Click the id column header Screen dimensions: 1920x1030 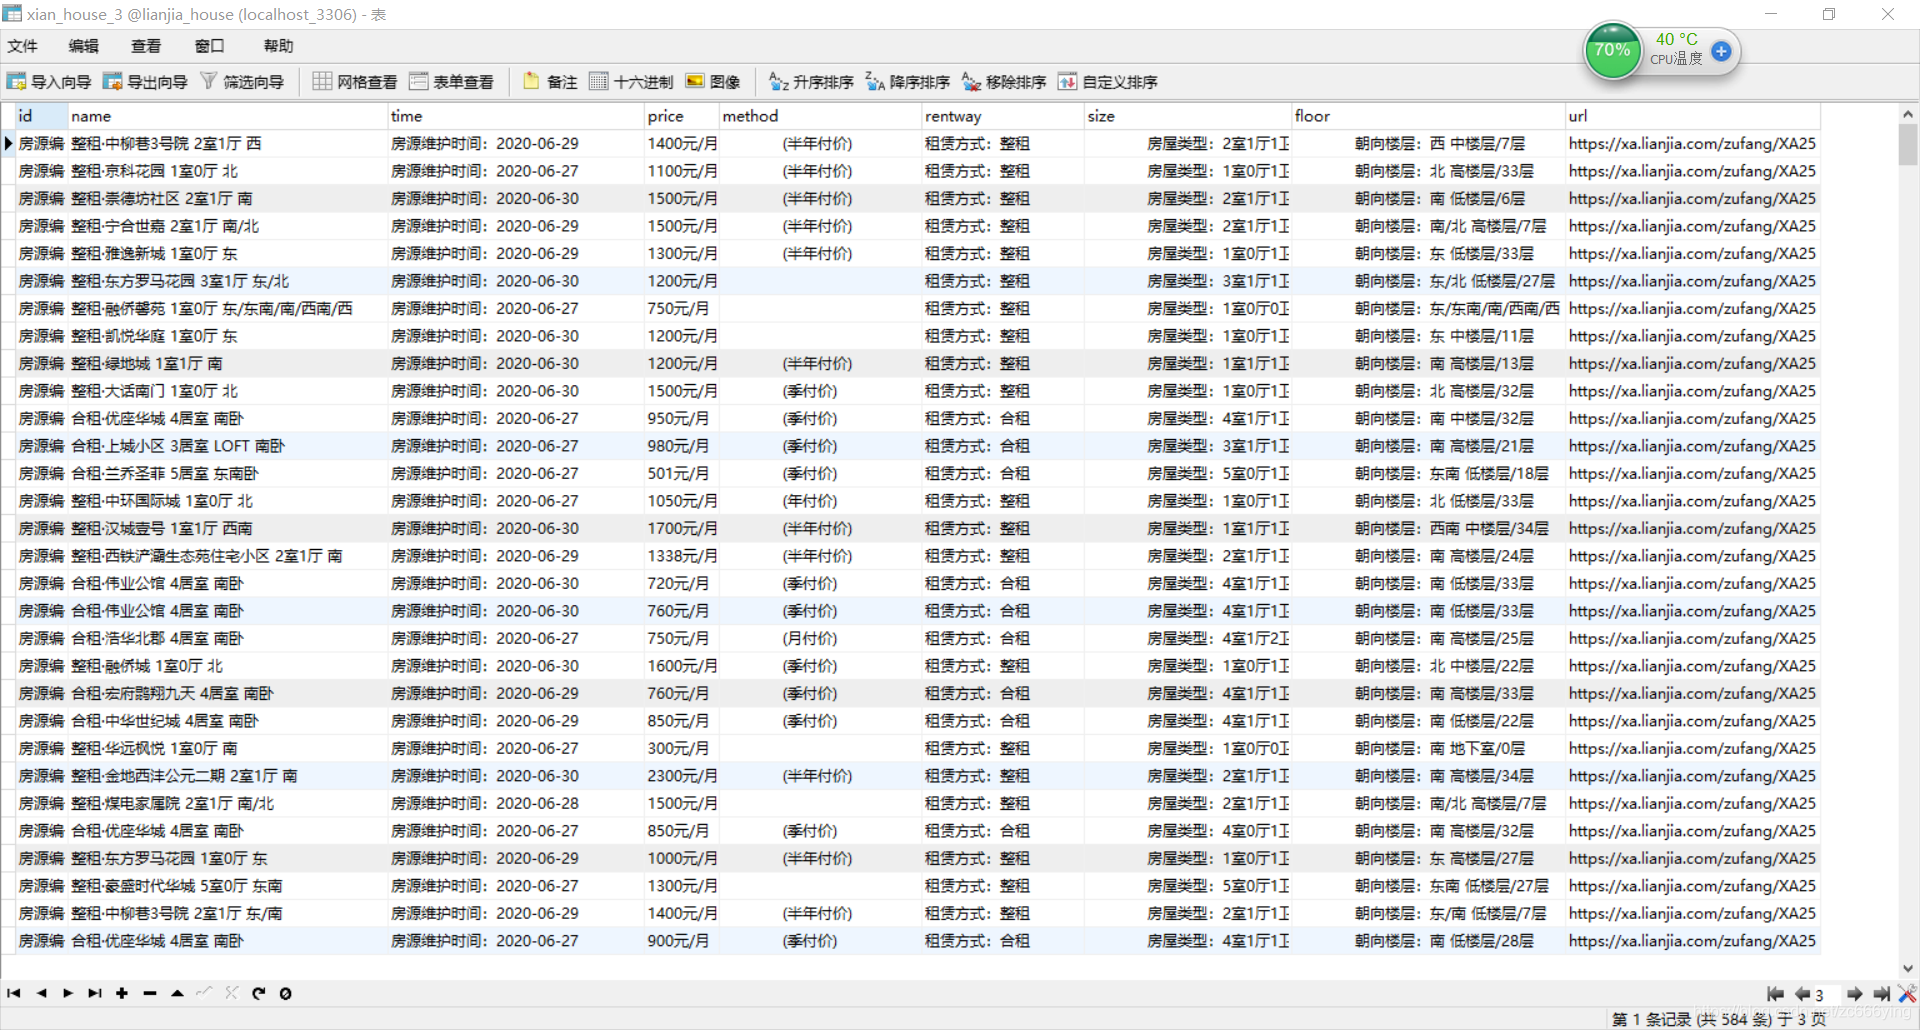(x=42, y=116)
